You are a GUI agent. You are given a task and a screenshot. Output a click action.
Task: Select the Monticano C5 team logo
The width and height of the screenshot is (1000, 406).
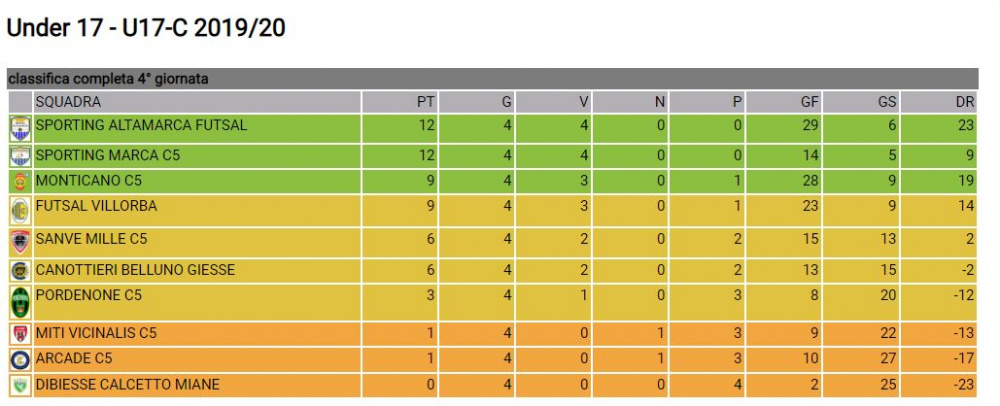20,182
